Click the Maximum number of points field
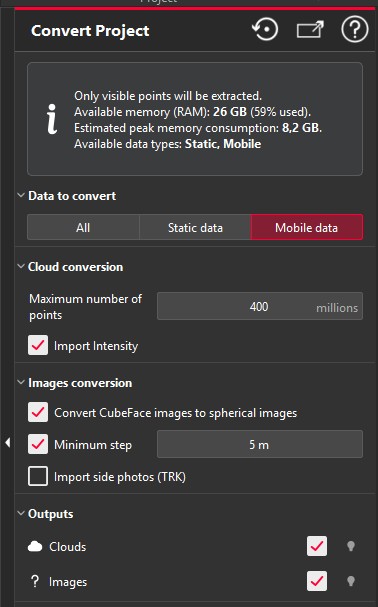The height and width of the screenshot is (607, 378). [260, 306]
